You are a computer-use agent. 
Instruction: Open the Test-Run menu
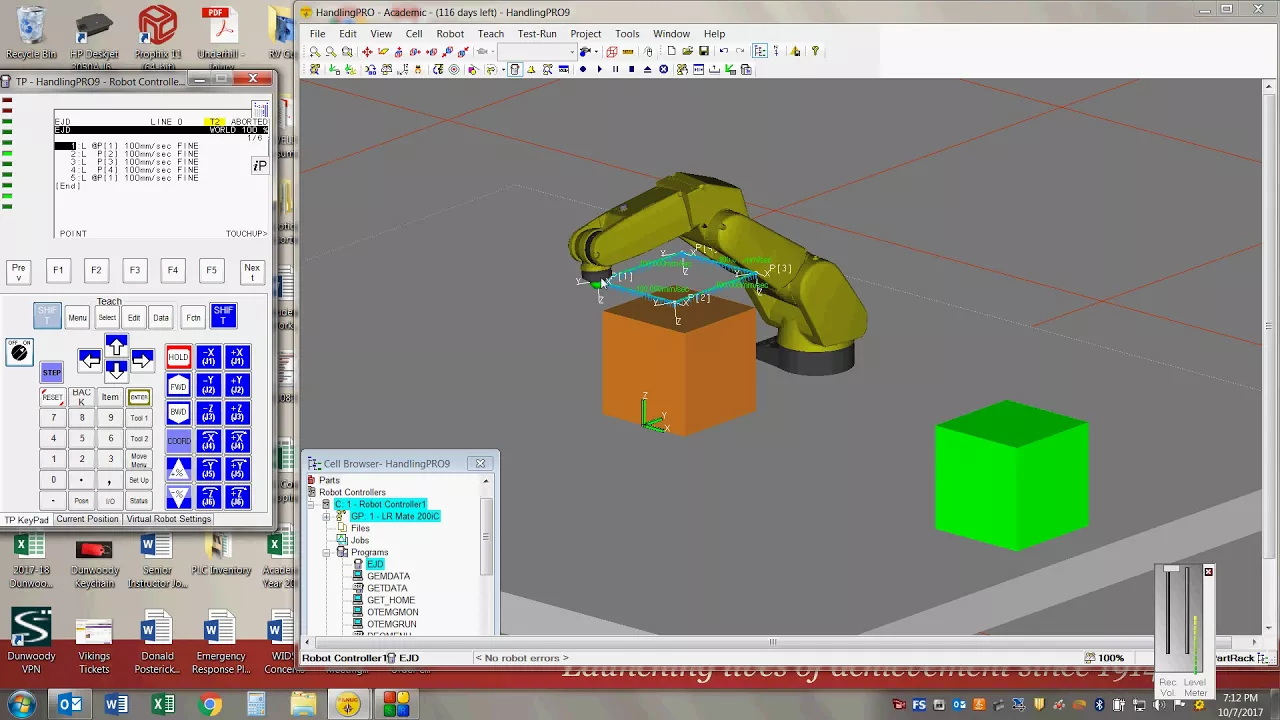(537, 33)
